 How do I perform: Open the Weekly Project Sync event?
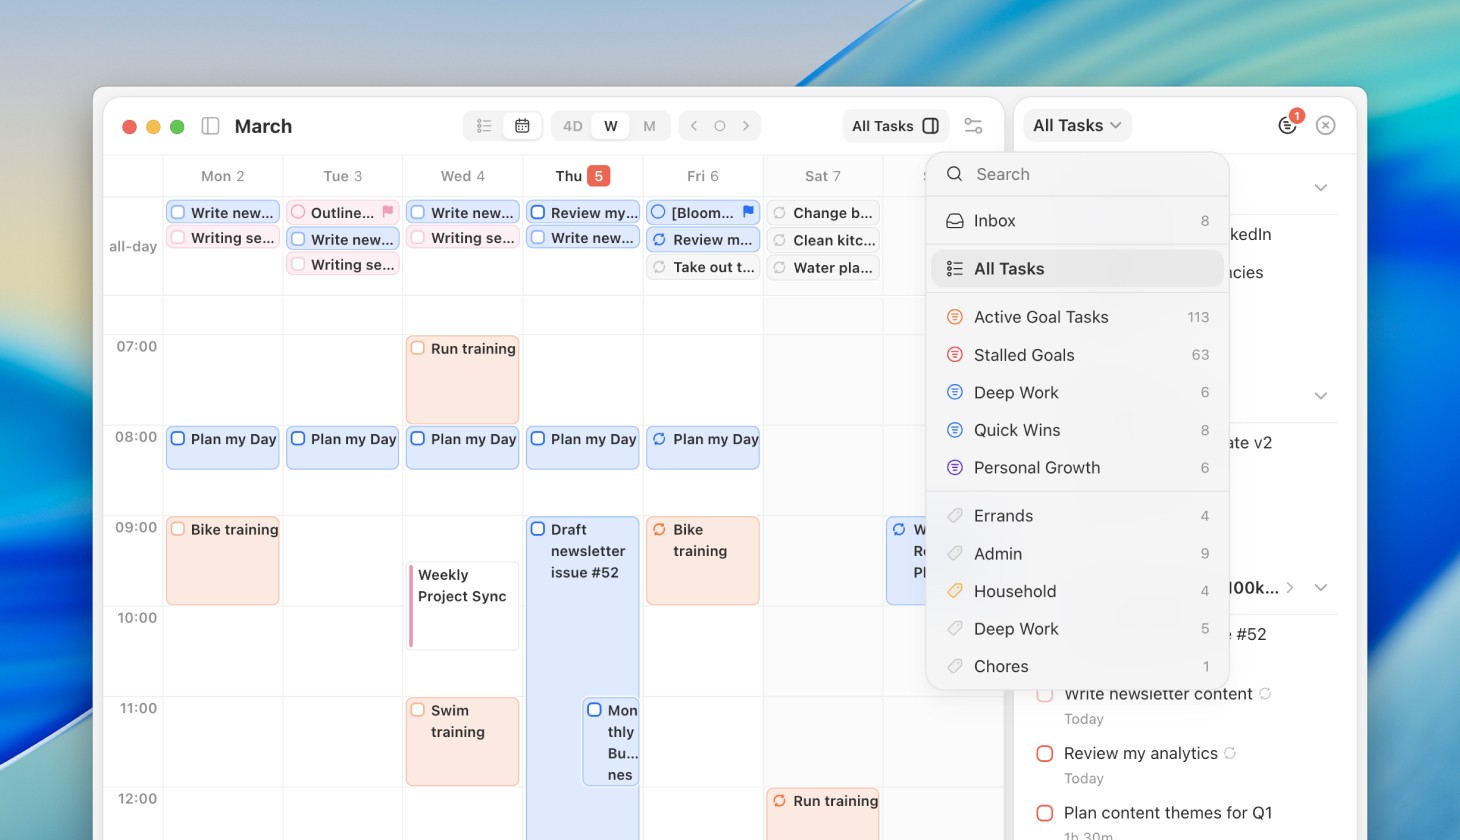tap(463, 606)
